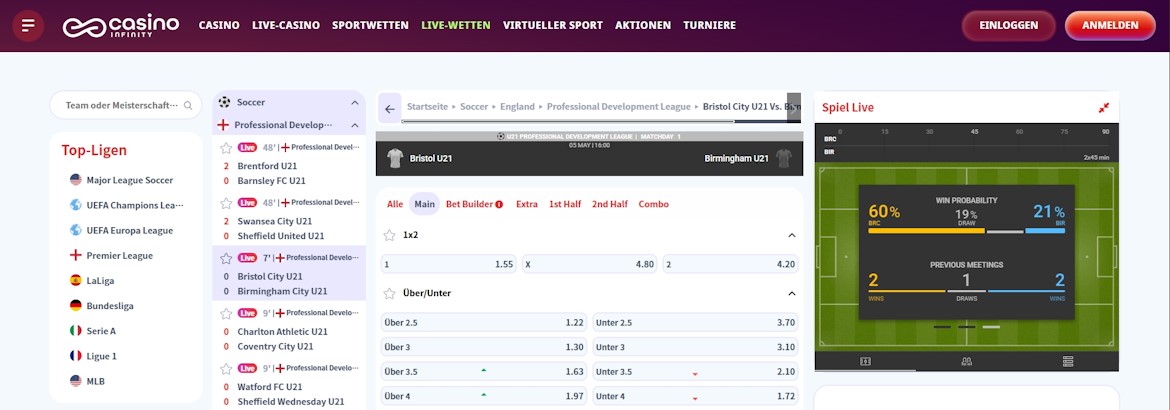
Task: Click the Startseite breadcrumb link
Action: [428, 107]
